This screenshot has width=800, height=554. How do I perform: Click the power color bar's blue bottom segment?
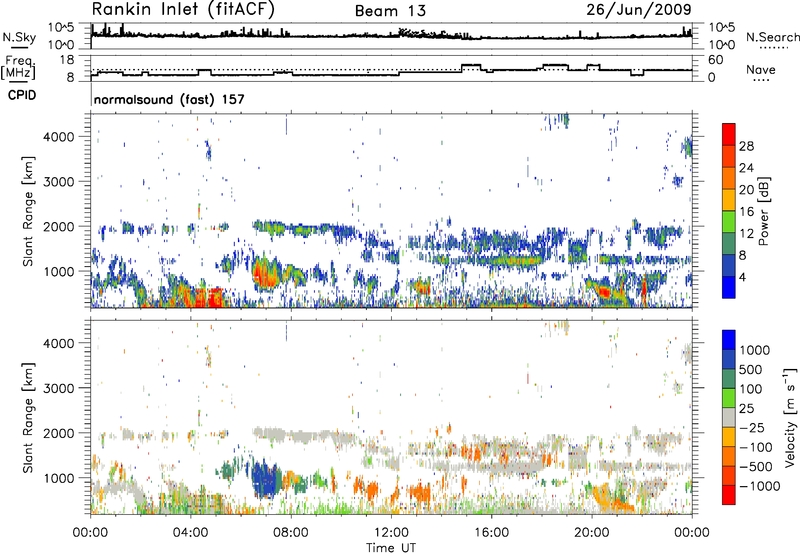coord(729,287)
